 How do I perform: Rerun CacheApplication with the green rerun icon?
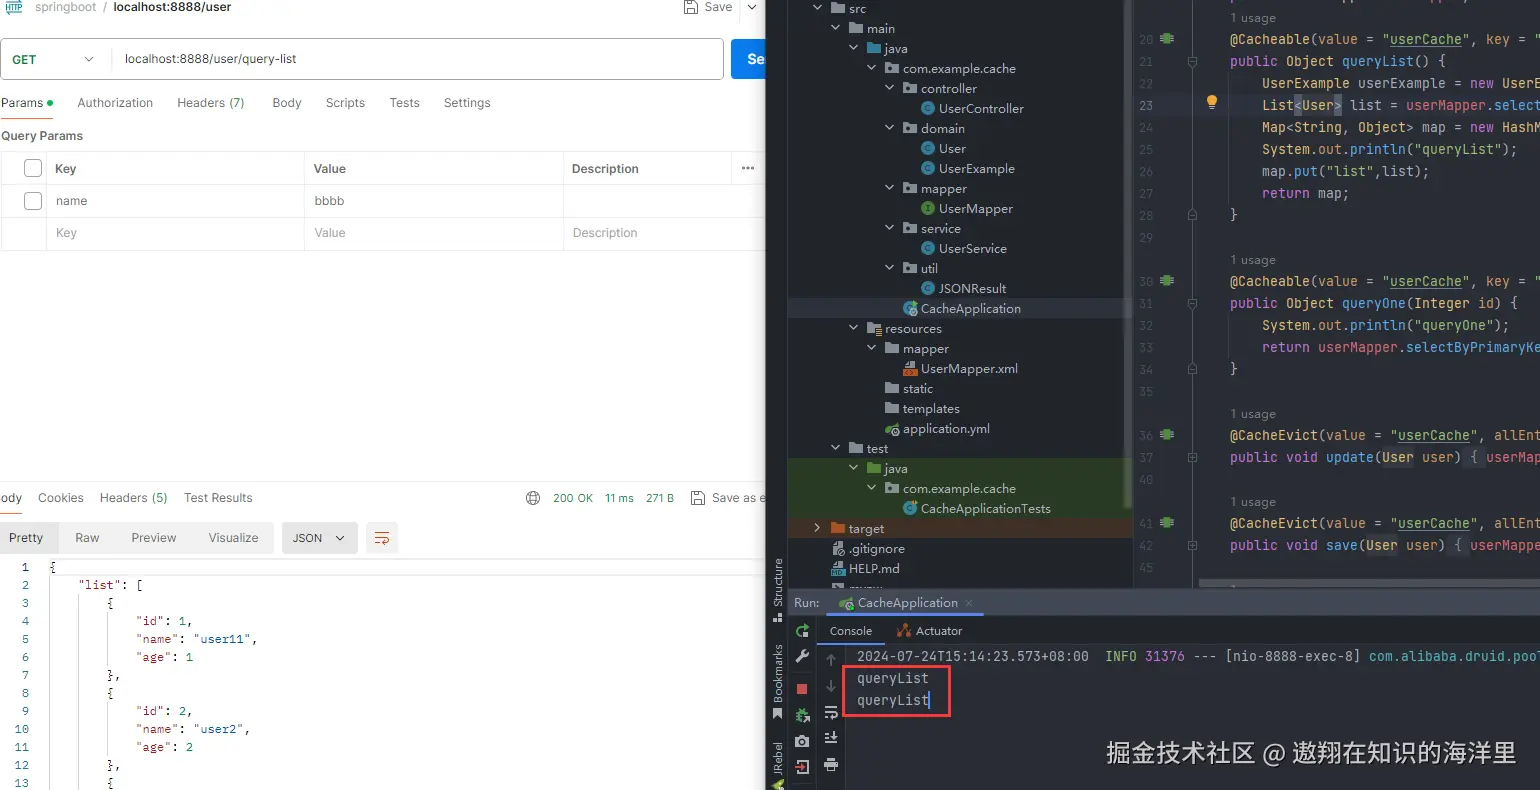[802, 631]
